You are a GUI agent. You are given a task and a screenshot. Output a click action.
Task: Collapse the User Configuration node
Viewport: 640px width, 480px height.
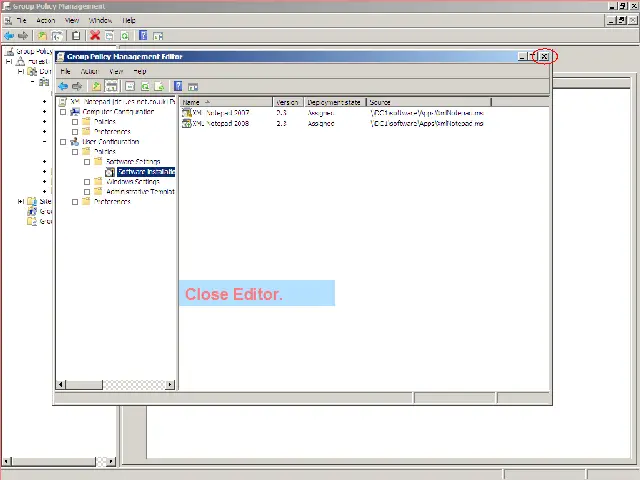click(62, 142)
